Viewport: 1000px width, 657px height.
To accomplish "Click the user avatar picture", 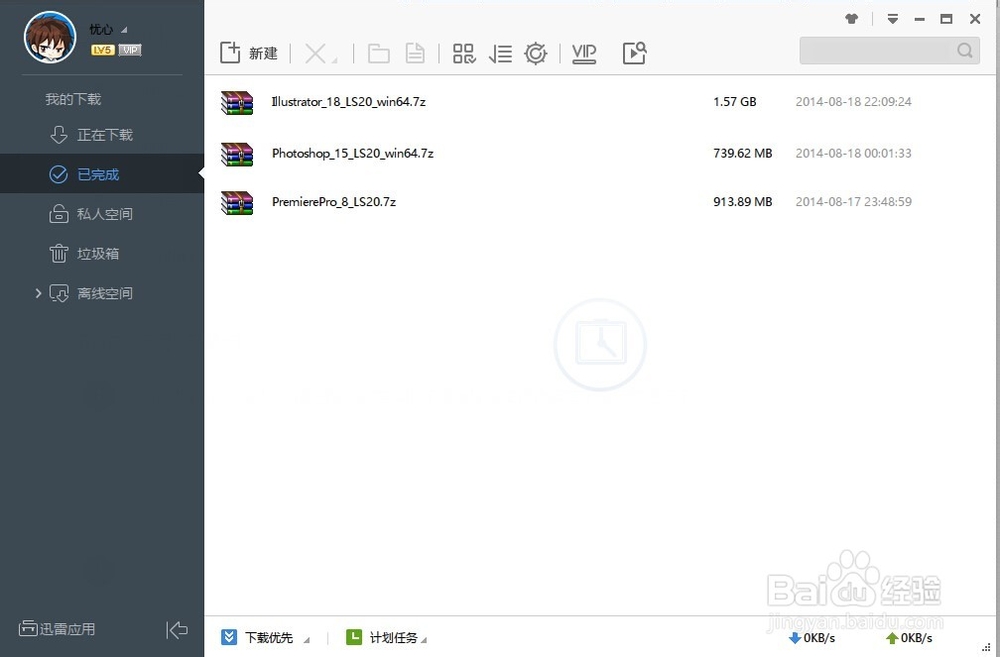I will (x=50, y=38).
